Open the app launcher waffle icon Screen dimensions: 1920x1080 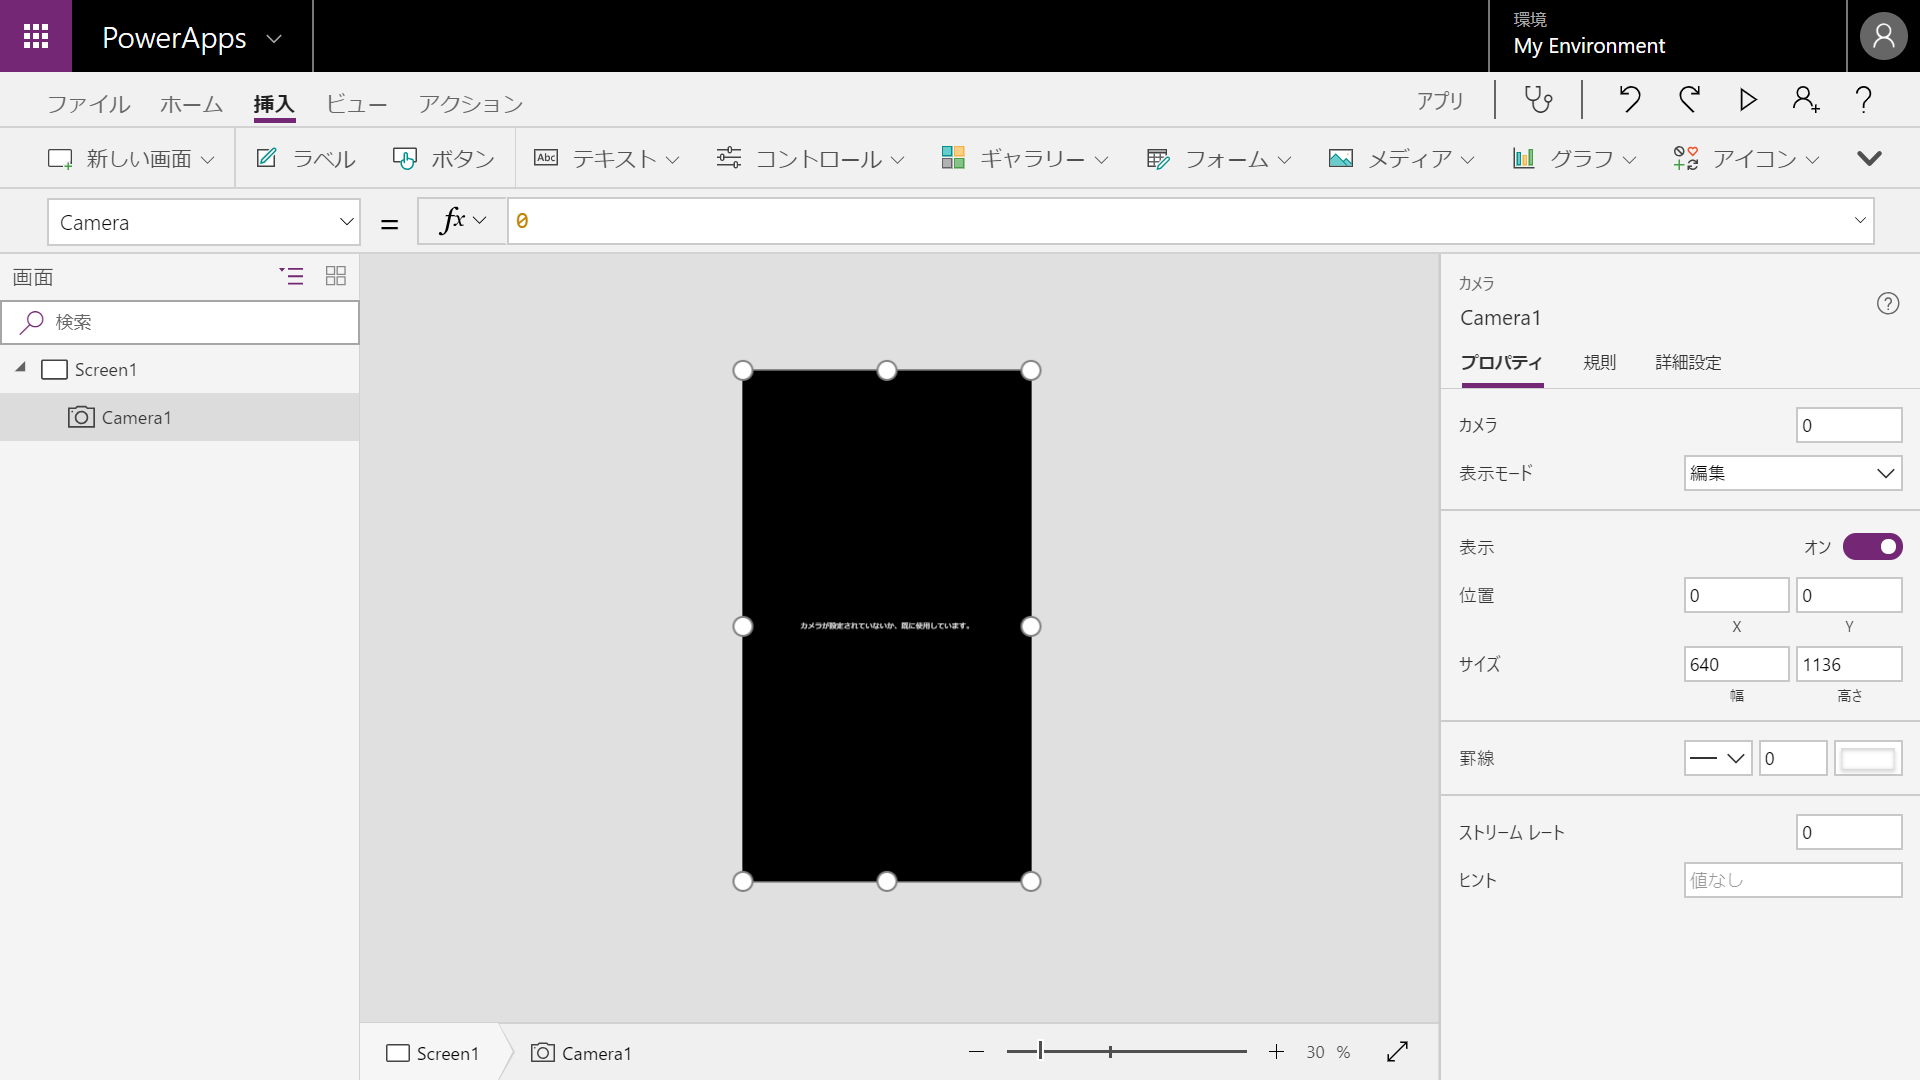pos(36,36)
